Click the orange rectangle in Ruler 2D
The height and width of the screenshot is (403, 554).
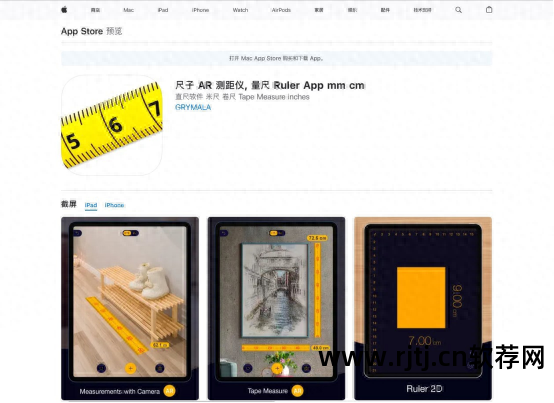[421, 298]
